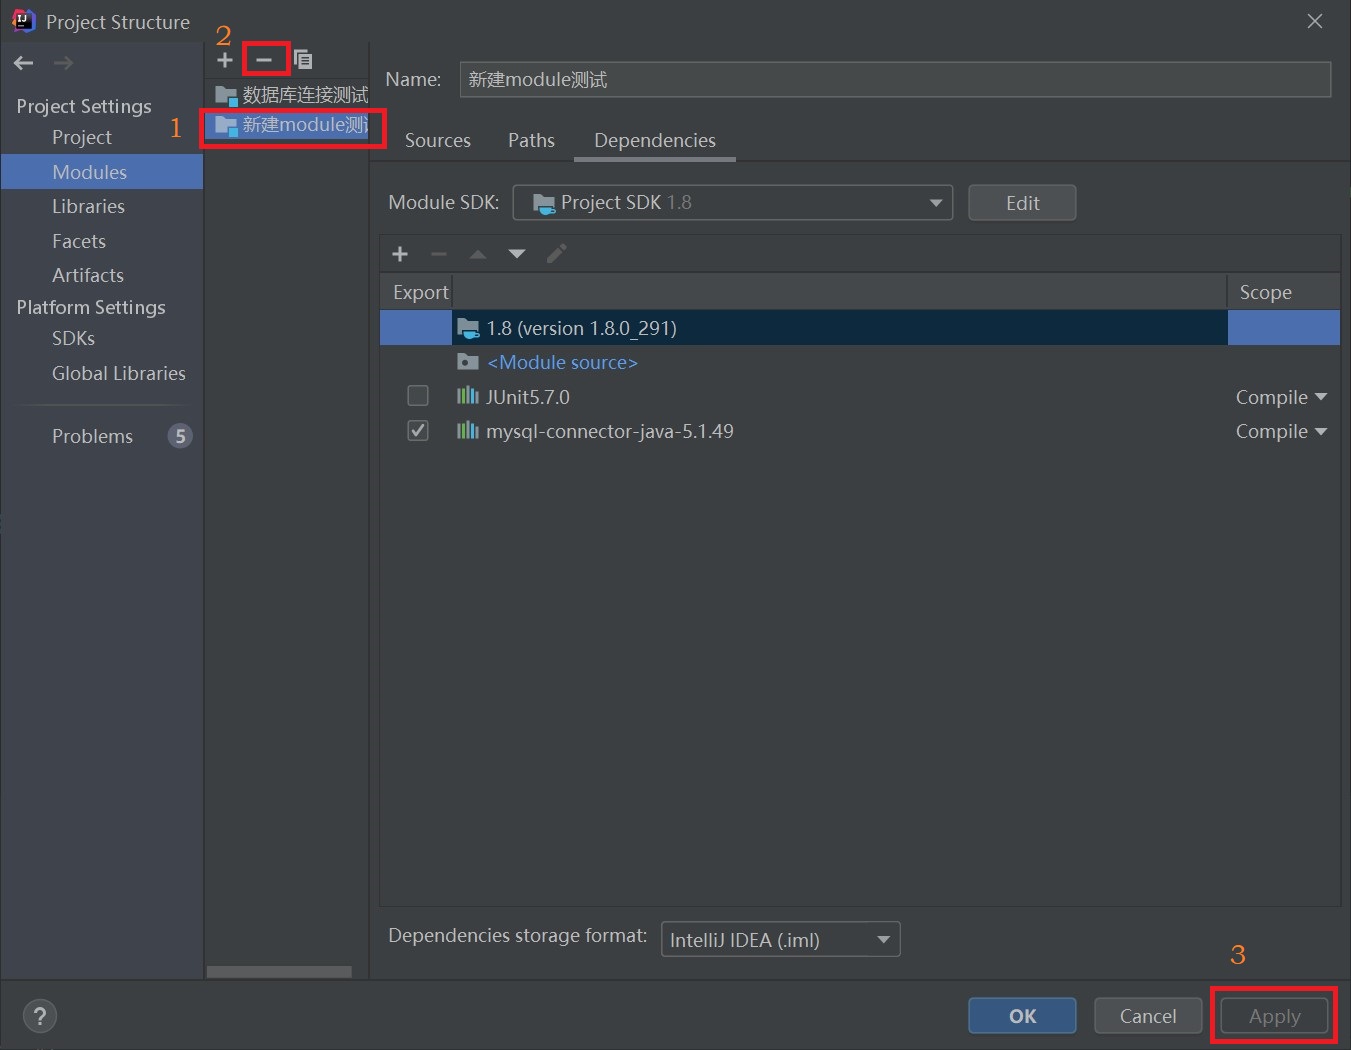
Task: Click the Problems count badge 5
Action: click(180, 436)
